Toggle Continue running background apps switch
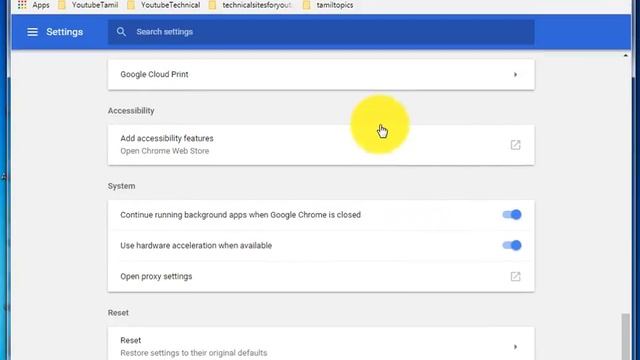 512,215
